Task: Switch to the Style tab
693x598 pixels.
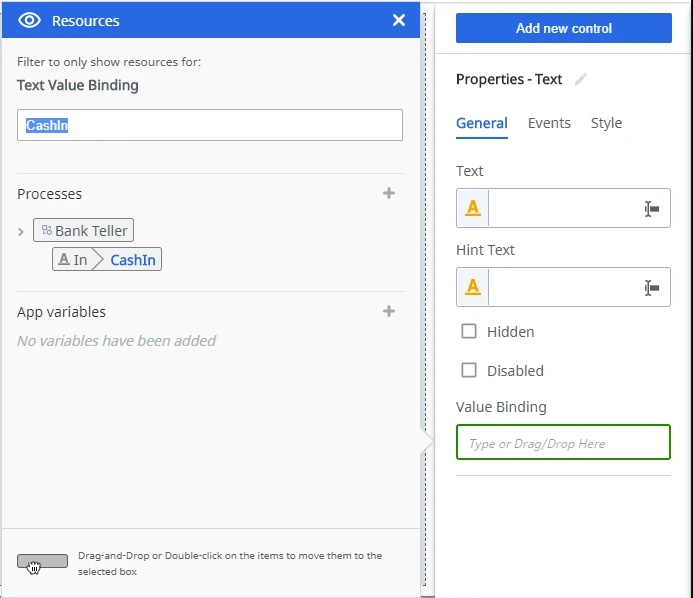Action: coord(606,123)
